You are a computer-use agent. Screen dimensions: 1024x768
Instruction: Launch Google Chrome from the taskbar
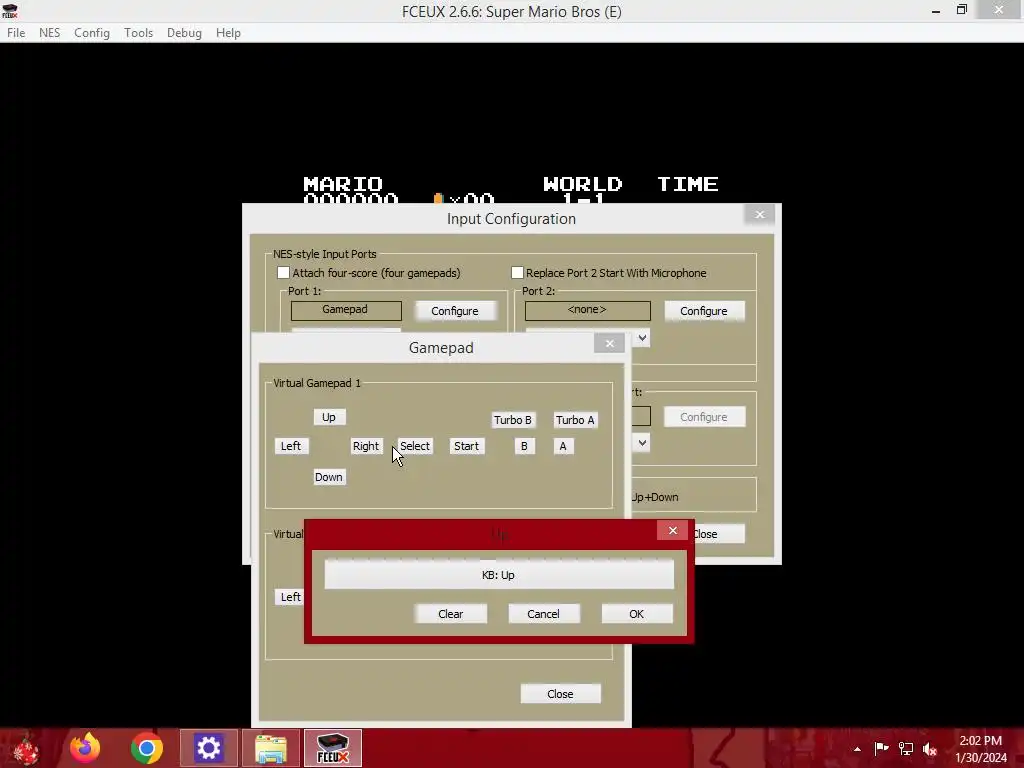pyautogui.click(x=146, y=748)
